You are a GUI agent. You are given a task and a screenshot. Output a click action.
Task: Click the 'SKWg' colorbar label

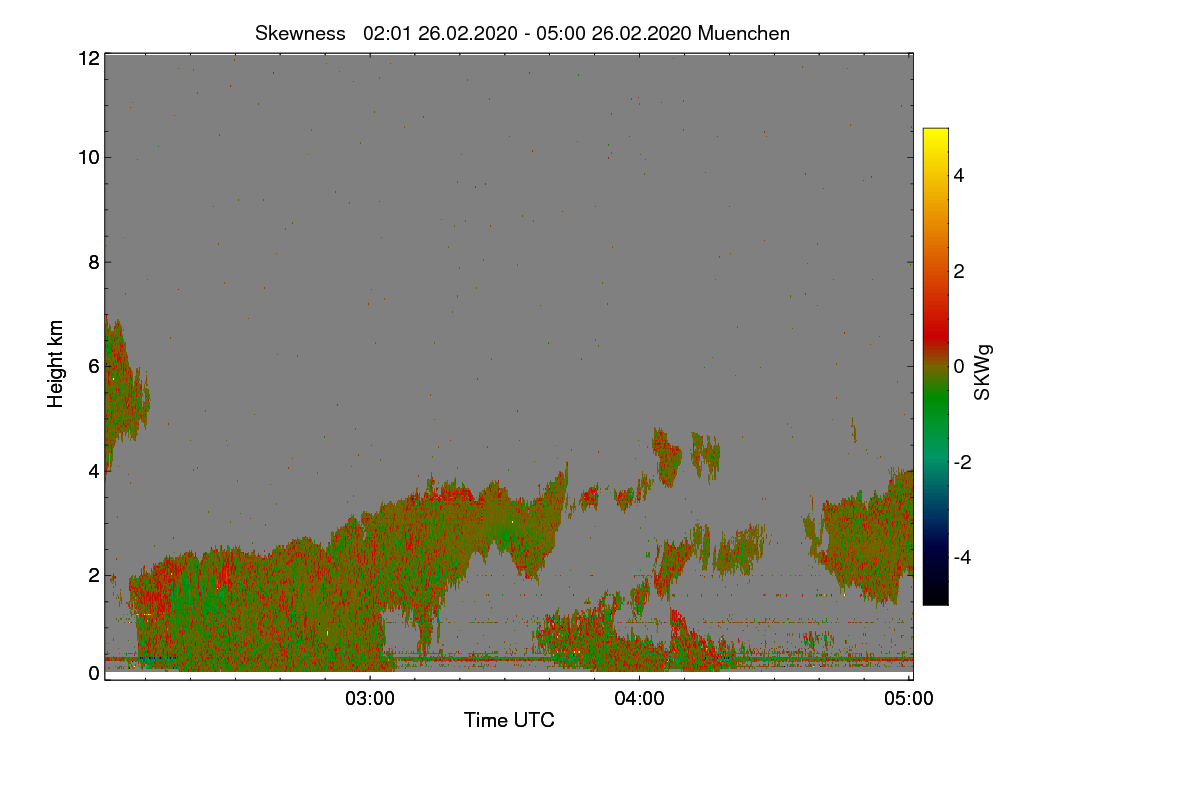[x=982, y=372]
